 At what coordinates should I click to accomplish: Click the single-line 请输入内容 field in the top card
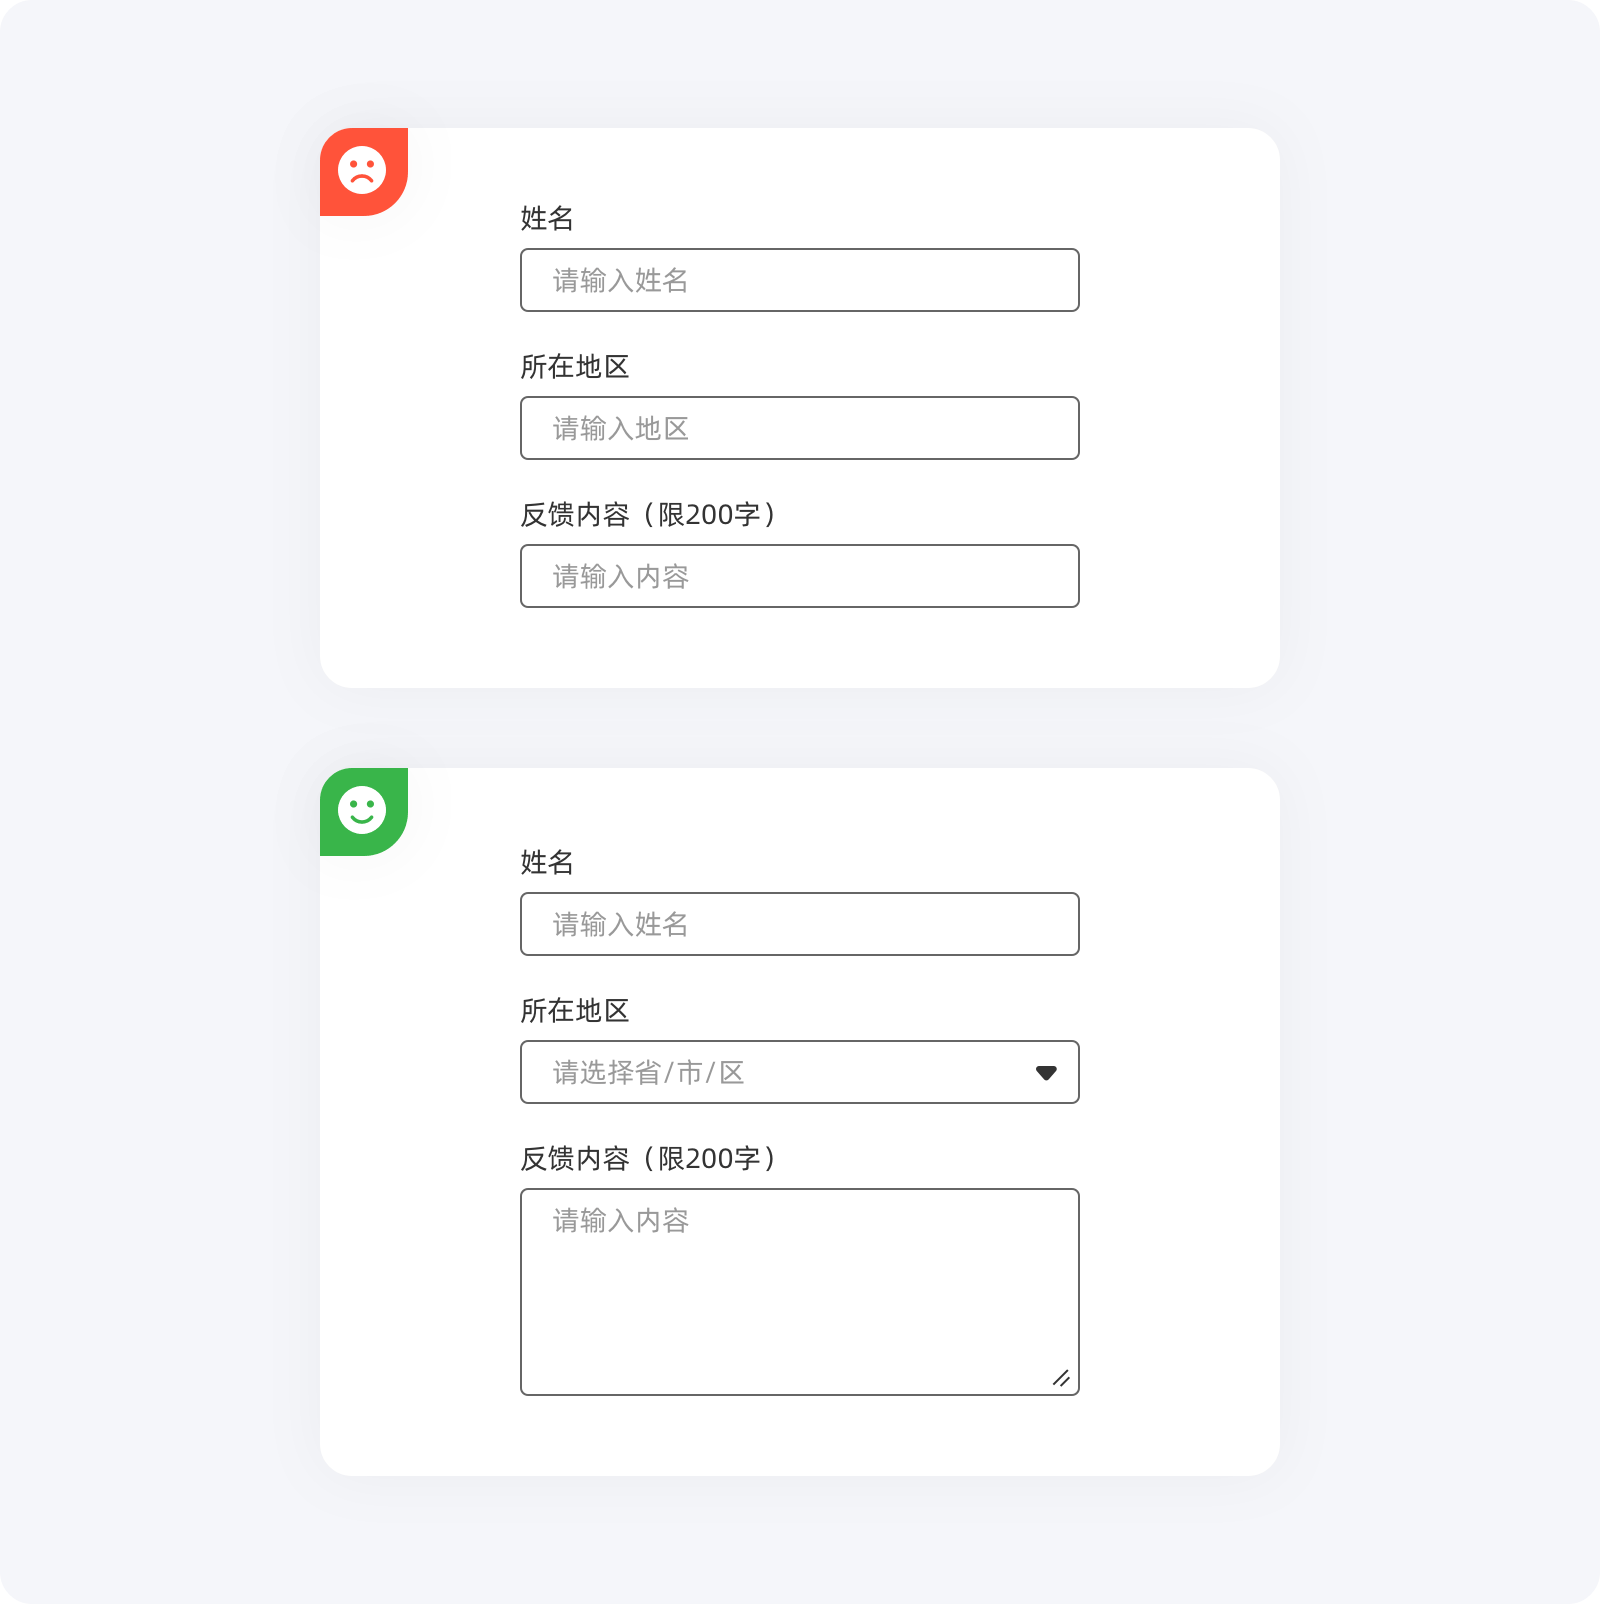point(800,576)
